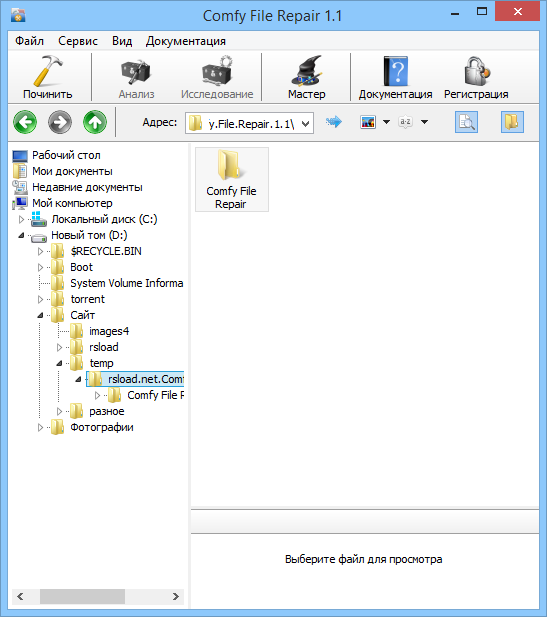The width and height of the screenshot is (547, 617).
Task: Select Мой компьютер in the tree
Action: click(x=72, y=203)
